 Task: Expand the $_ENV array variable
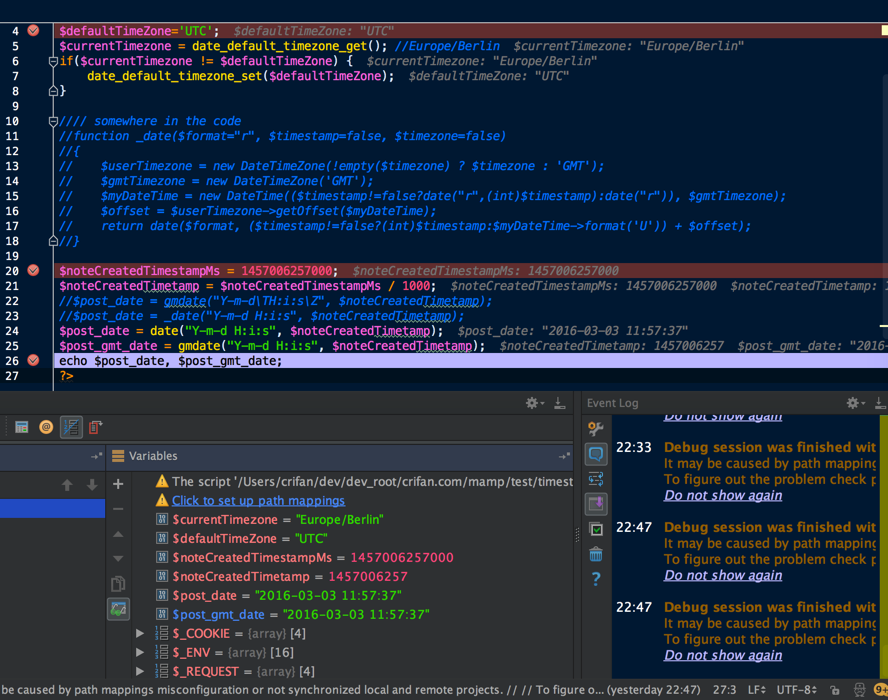click(141, 653)
